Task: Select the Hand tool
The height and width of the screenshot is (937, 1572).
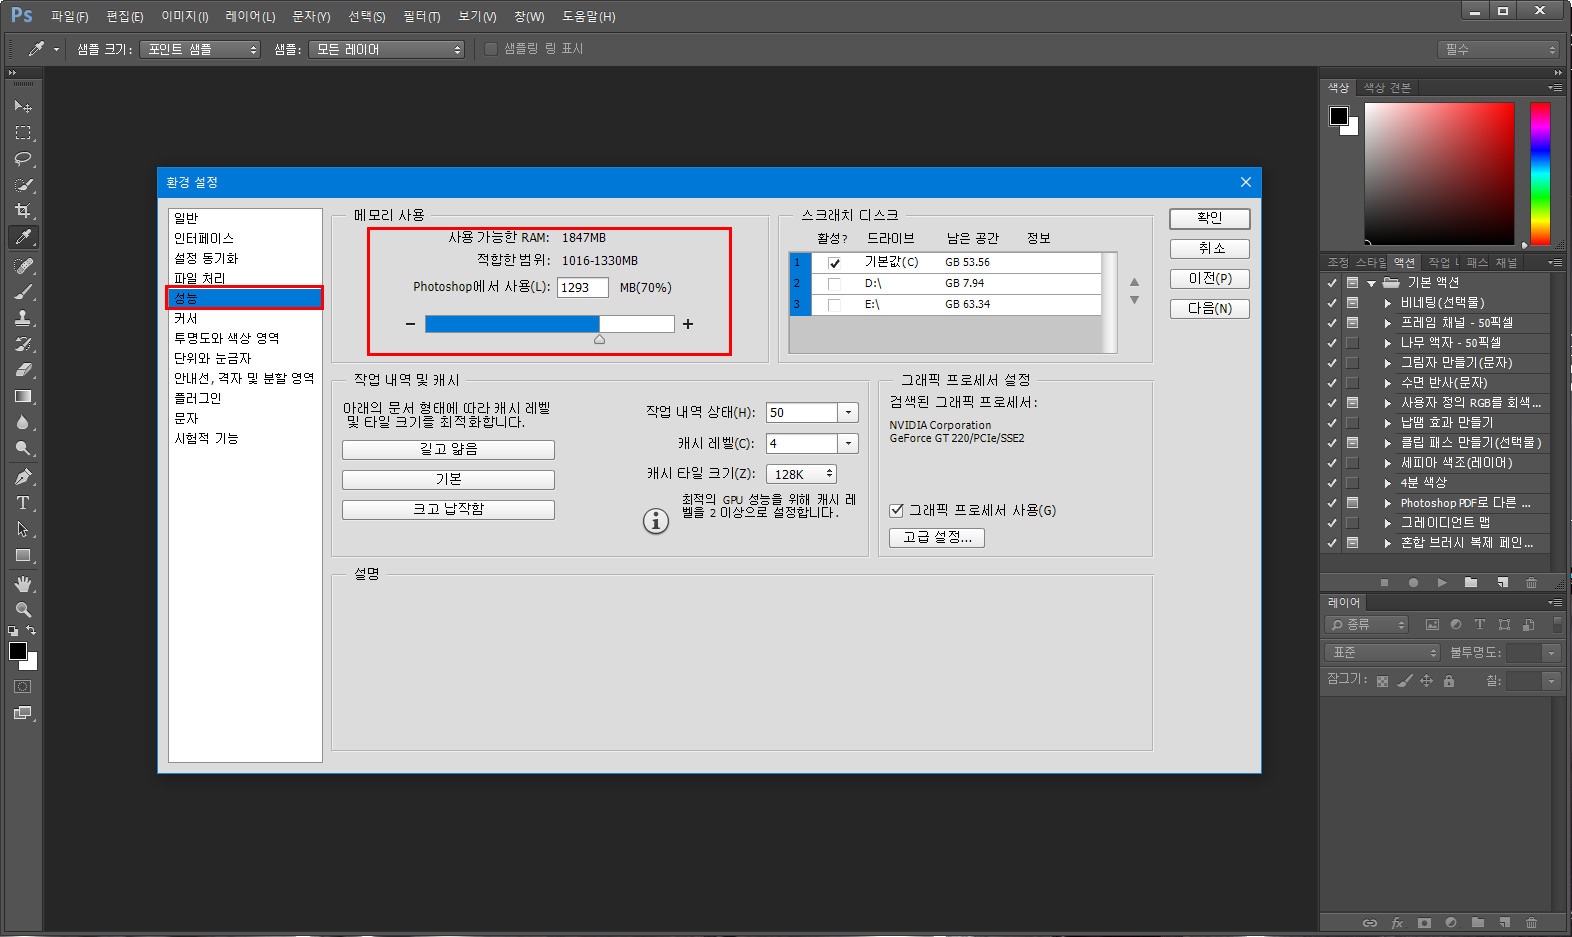Action: 23,584
